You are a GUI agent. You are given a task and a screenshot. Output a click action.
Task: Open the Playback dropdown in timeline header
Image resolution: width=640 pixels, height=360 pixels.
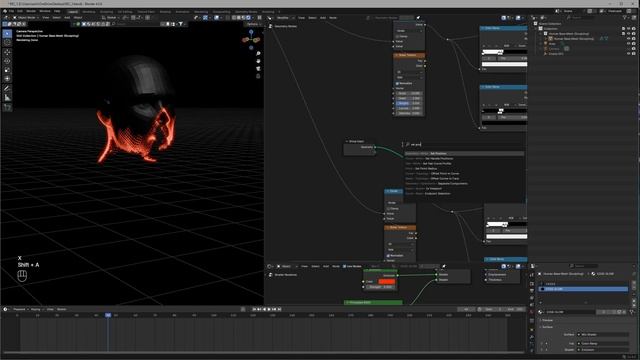(x=20, y=309)
